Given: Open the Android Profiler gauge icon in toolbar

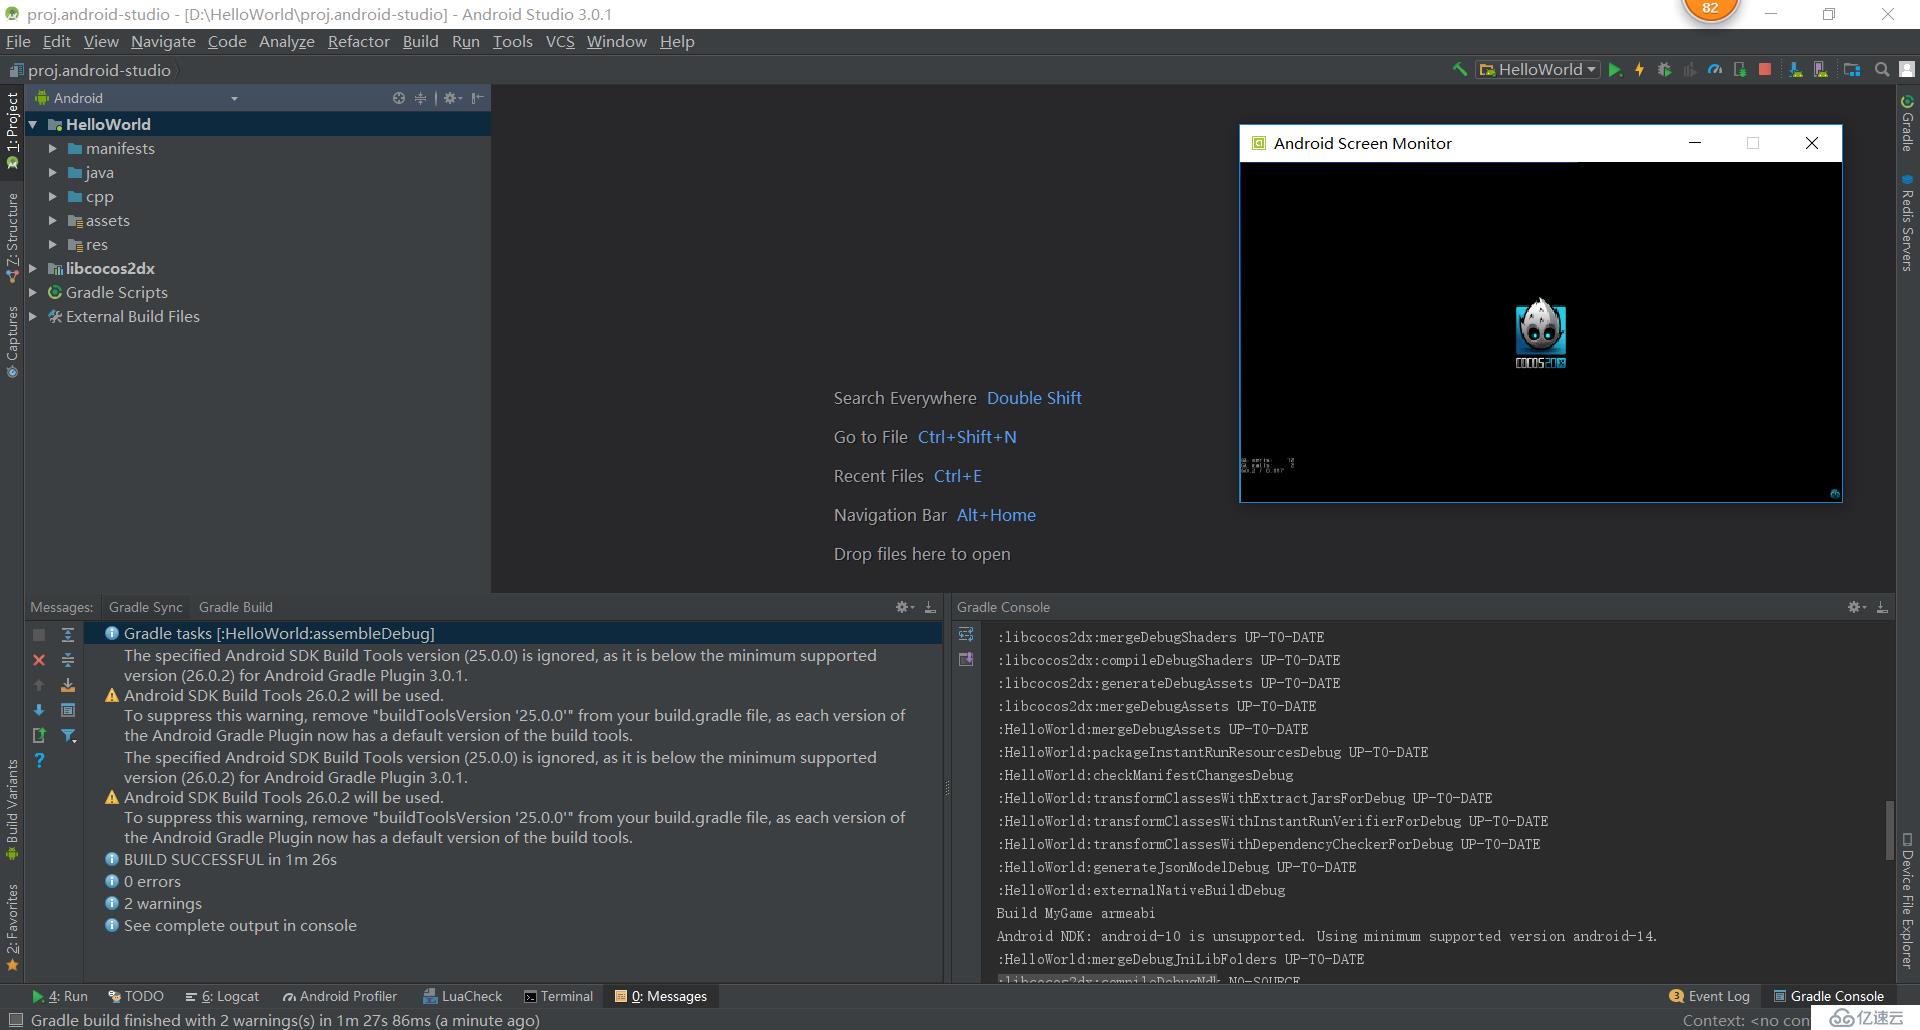Looking at the screenshot, I should pyautogui.click(x=1715, y=69).
